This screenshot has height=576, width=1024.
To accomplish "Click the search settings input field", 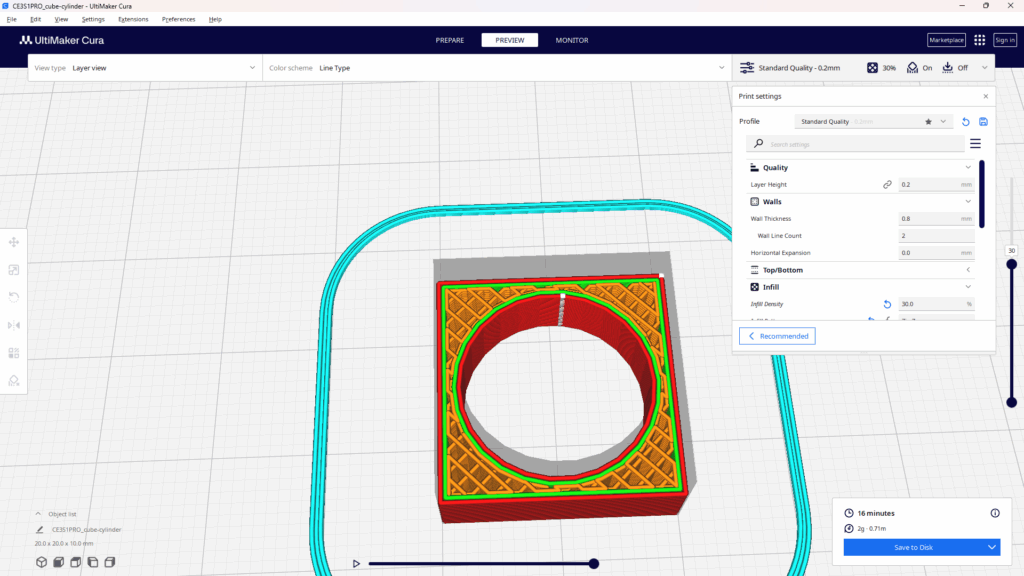I will pos(855,143).
